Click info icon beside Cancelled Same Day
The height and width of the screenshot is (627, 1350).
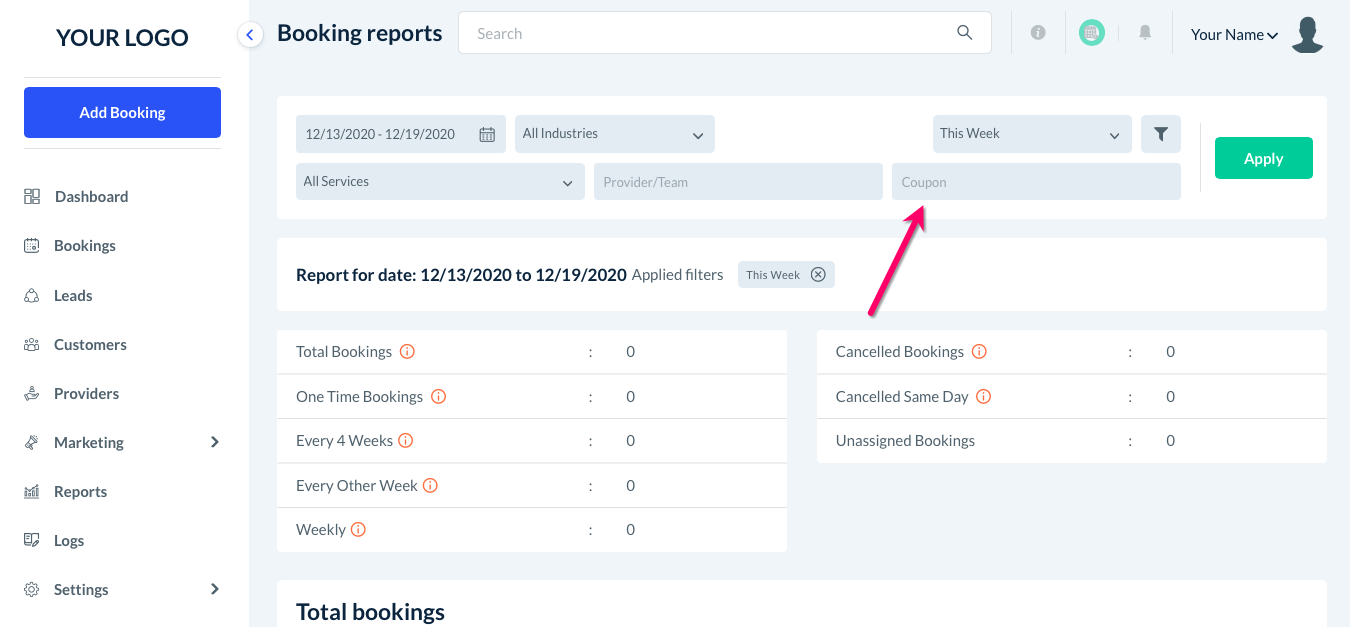[x=983, y=397]
